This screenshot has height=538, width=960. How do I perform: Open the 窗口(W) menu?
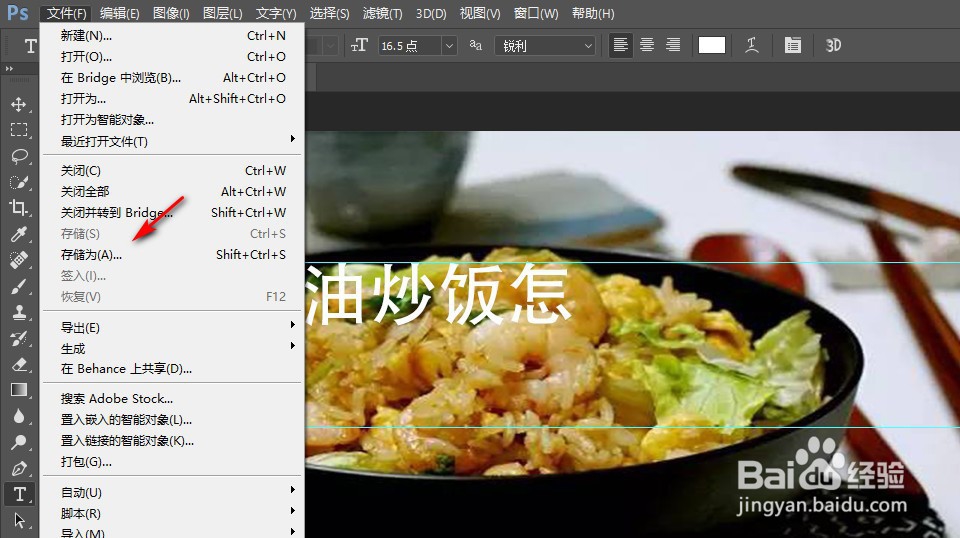(x=536, y=13)
